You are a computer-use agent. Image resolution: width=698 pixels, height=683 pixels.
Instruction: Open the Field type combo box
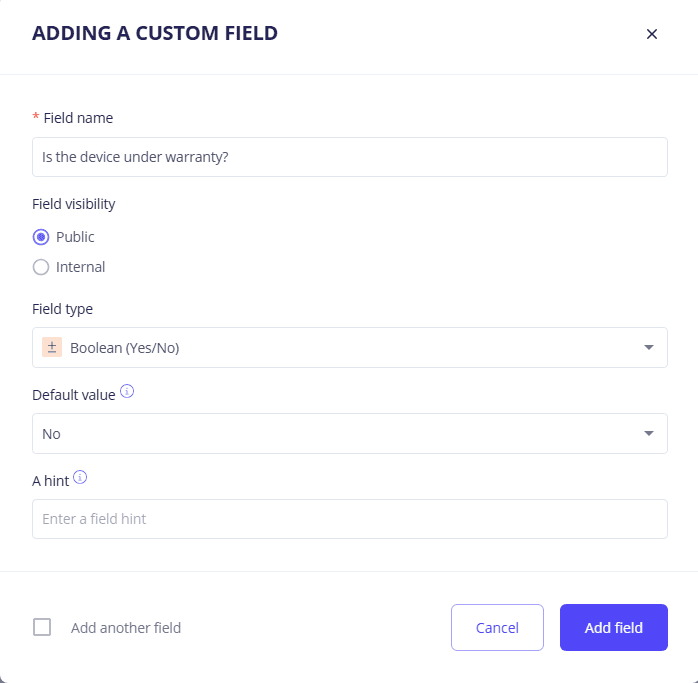(x=340, y=348)
